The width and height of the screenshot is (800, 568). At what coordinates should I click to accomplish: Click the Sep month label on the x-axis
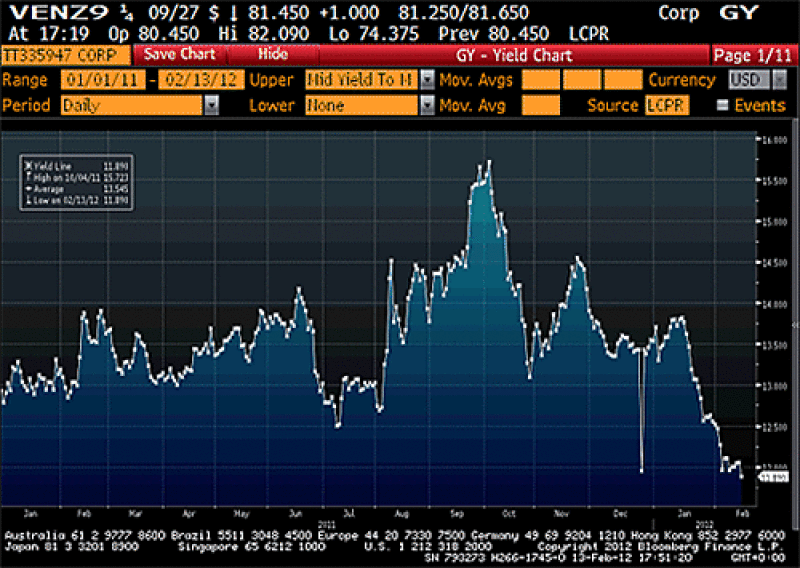(456, 513)
